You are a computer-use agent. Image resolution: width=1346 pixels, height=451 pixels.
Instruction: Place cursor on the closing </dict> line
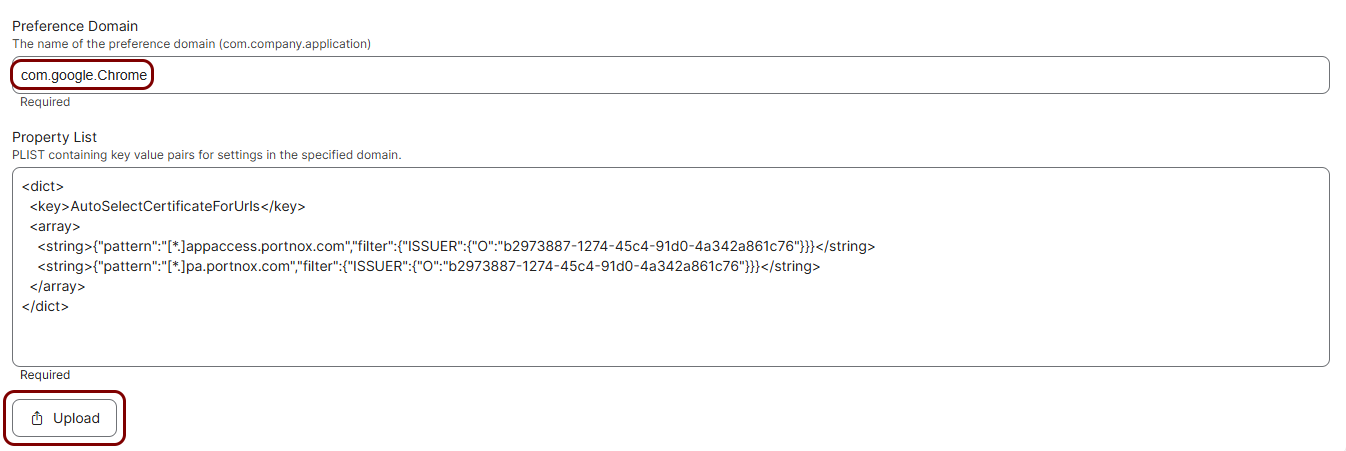click(x=45, y=306)
